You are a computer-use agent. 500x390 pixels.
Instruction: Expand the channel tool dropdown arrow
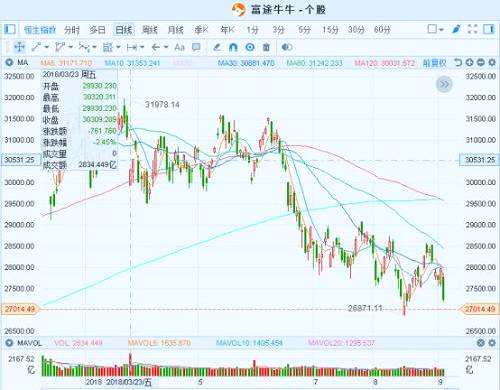tap(70, 47)
